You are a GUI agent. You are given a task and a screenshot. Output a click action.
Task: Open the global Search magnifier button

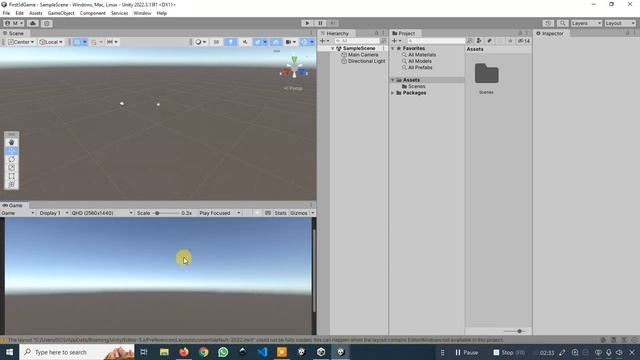562,23
